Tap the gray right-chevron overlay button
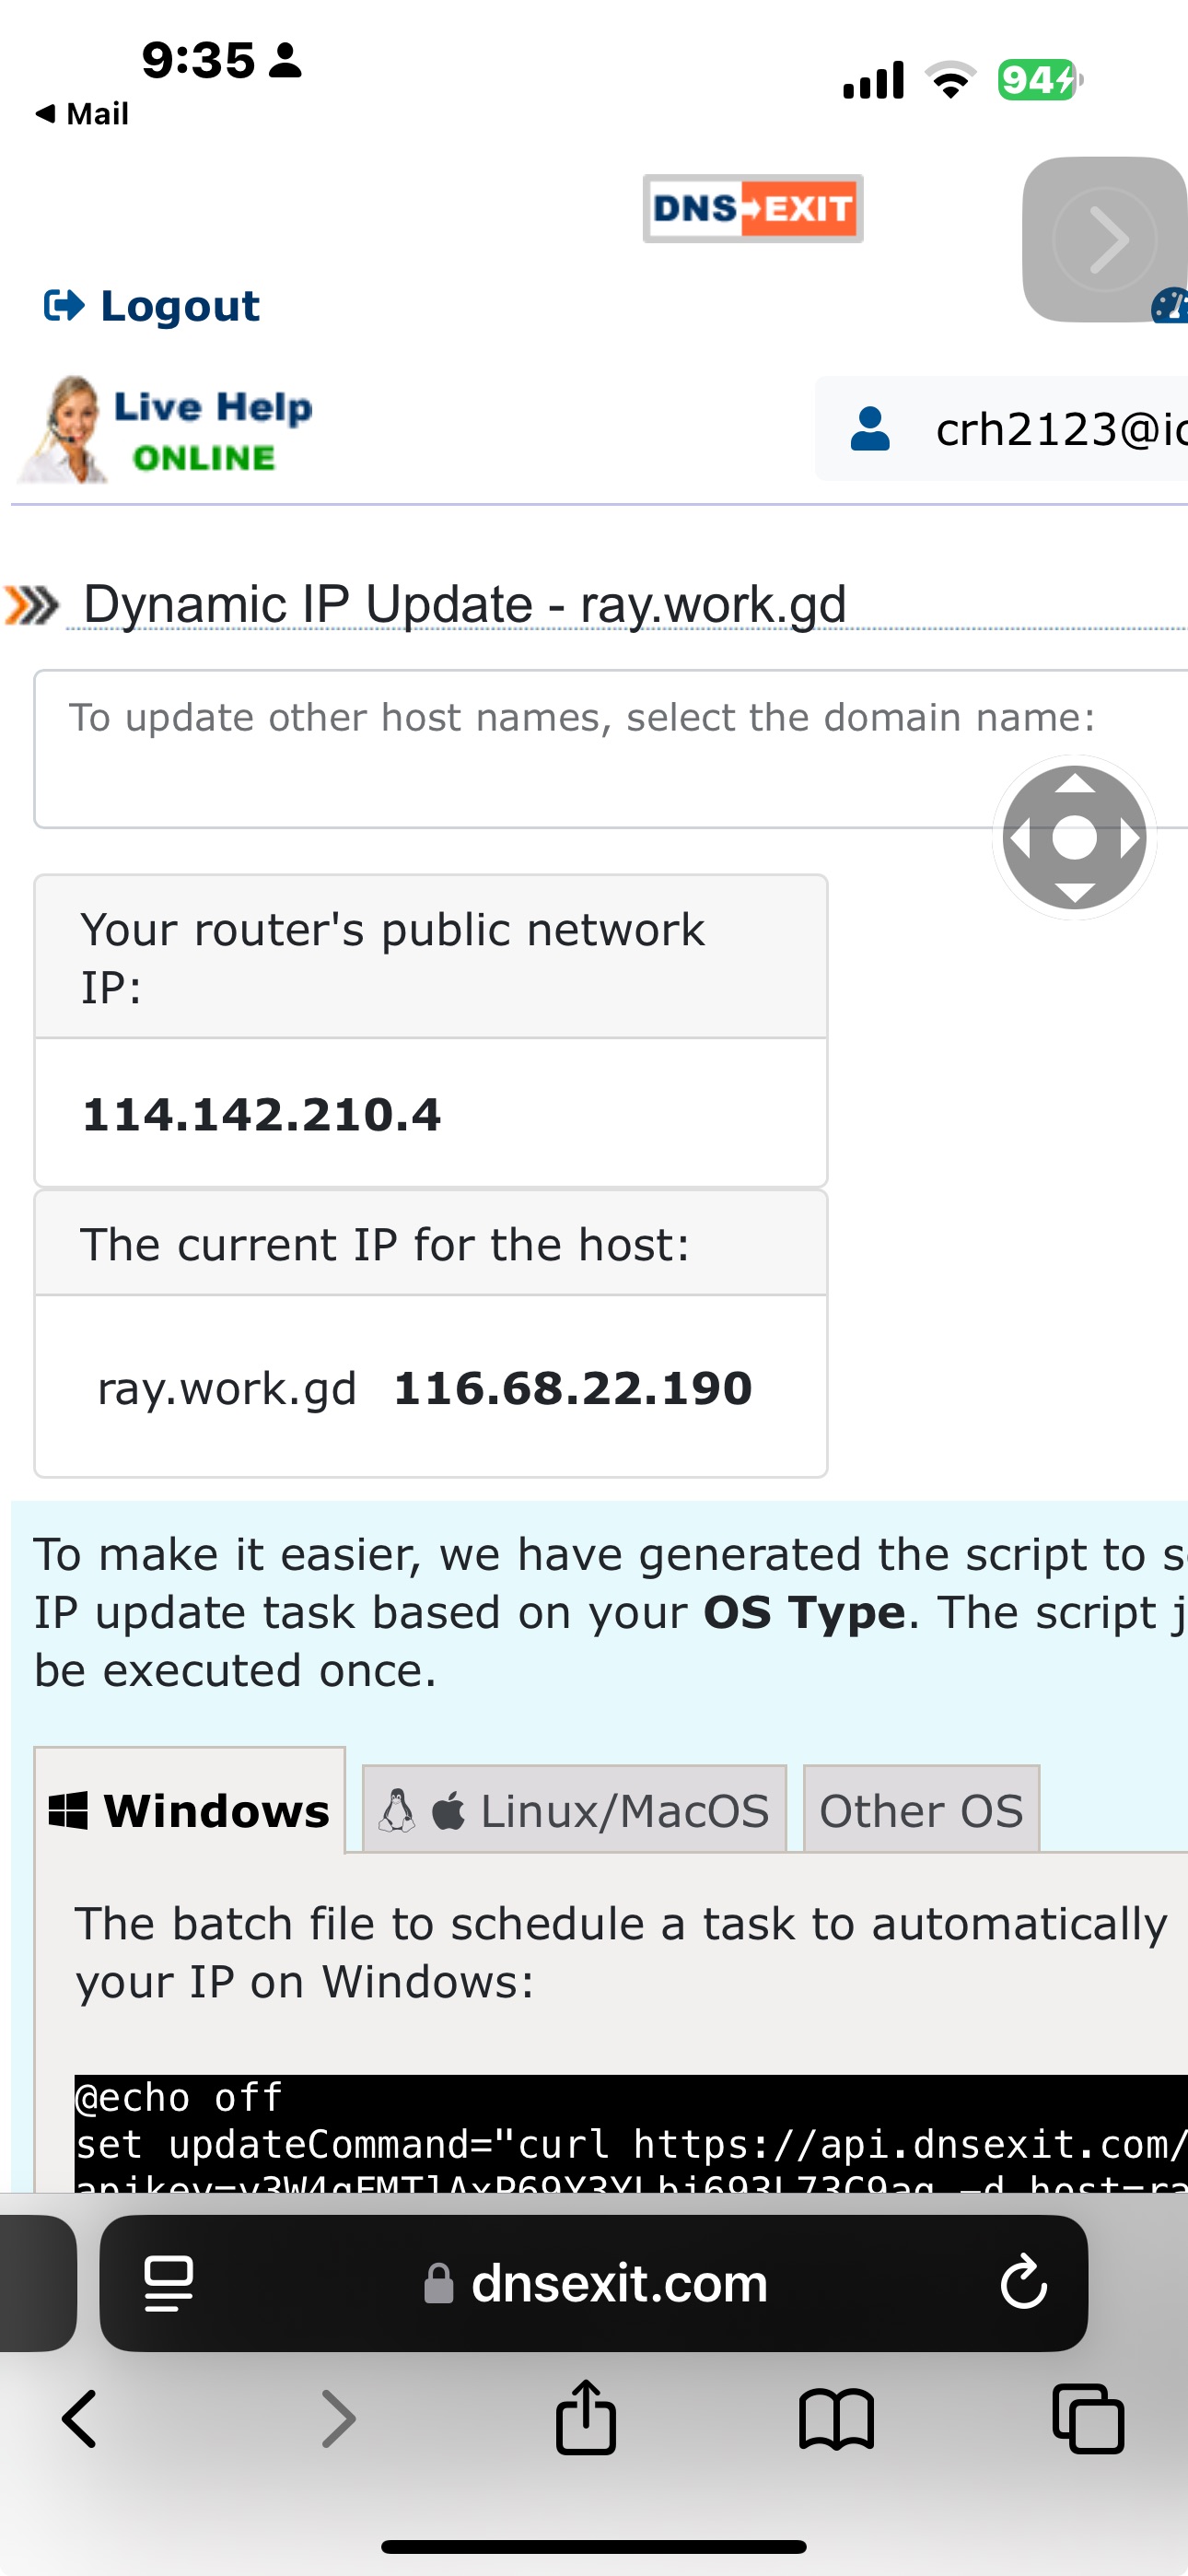Viewport: 1188px width, 2576px height. pyautogui.click(x=1104, y=239)
